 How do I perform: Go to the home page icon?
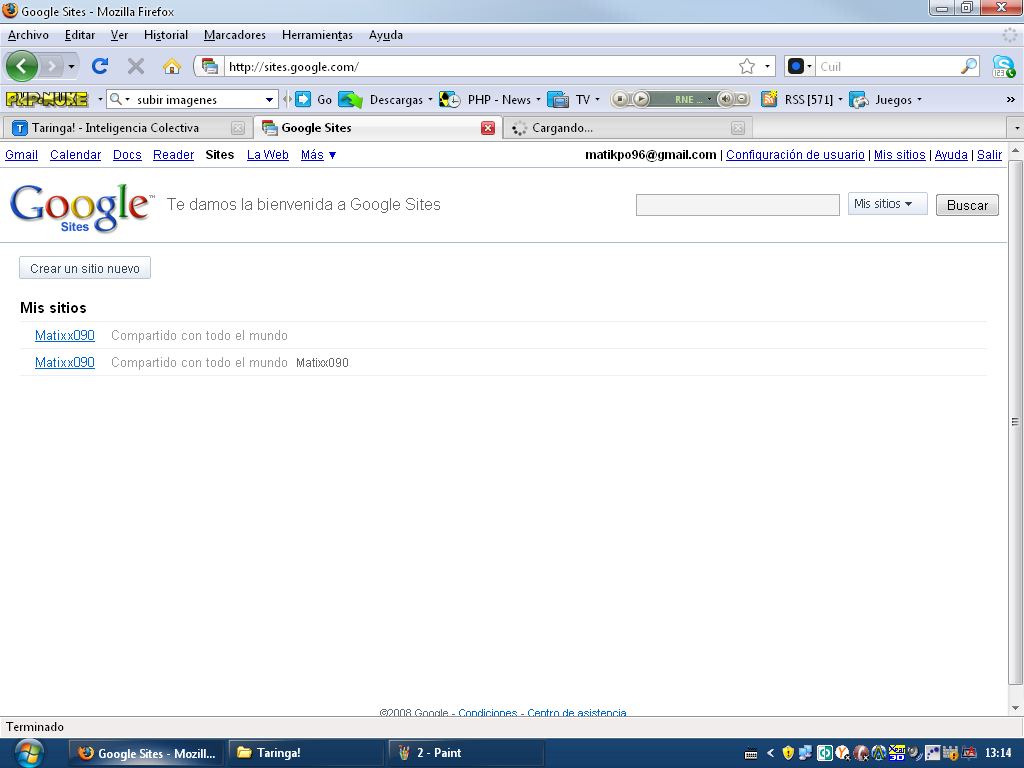coord(172,66)
